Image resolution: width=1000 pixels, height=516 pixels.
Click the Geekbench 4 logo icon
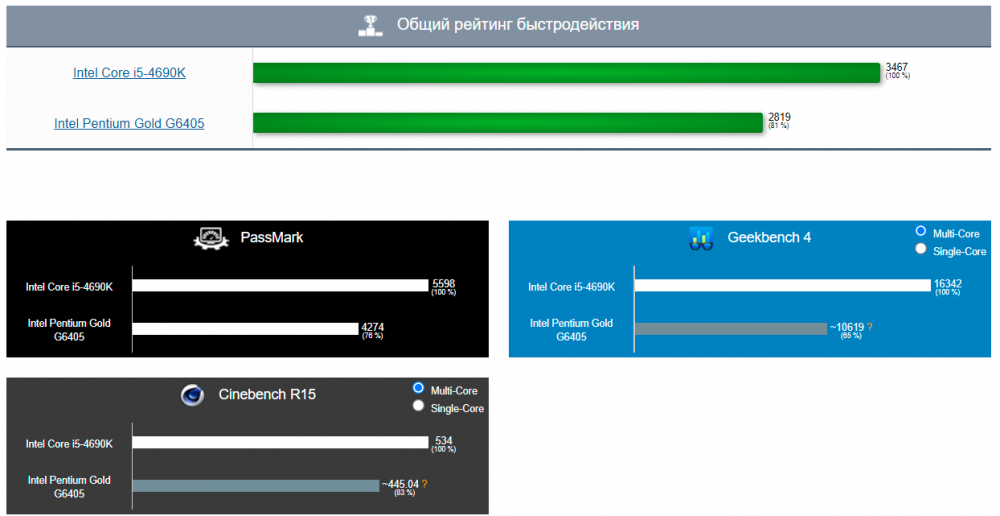coord(700,238)
